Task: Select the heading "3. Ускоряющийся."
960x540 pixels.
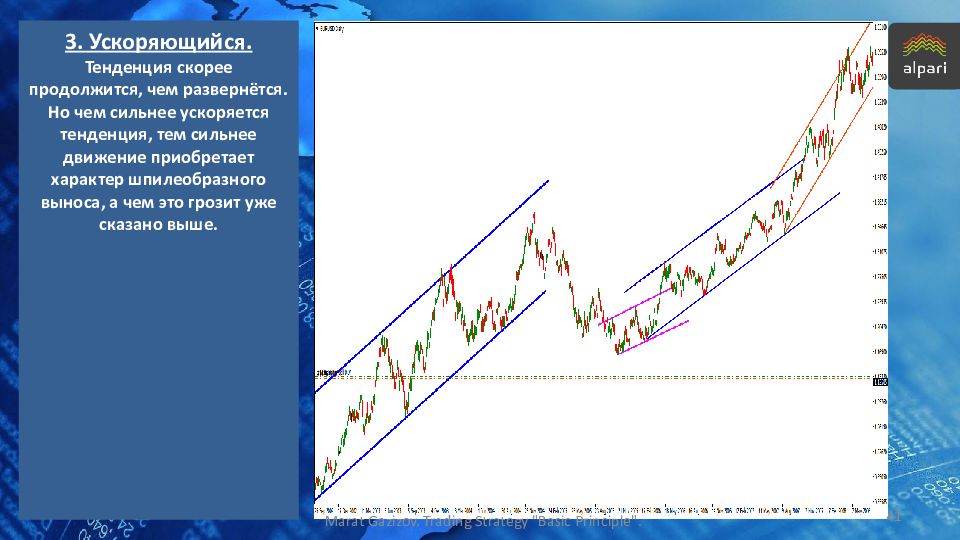Action: tap(158, 42)
